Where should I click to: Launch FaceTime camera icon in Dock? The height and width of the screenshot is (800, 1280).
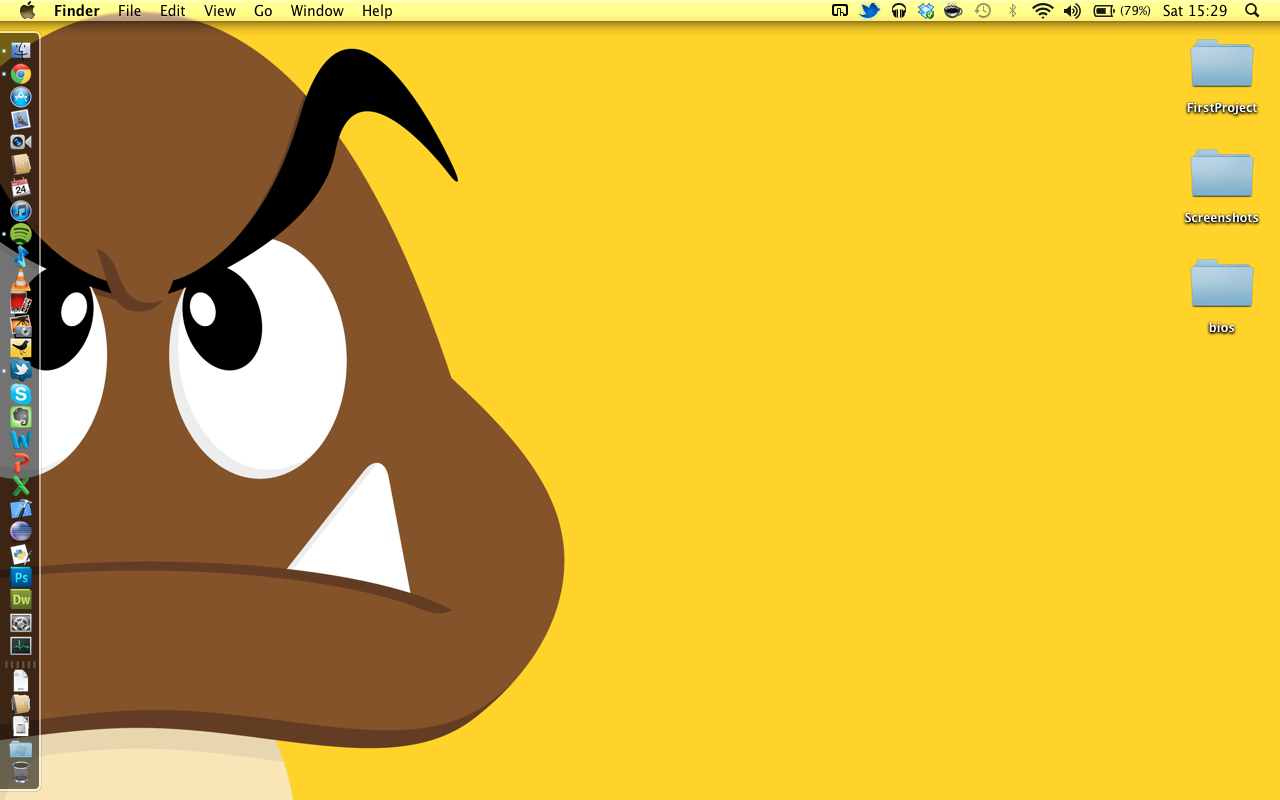coord(21,142)
